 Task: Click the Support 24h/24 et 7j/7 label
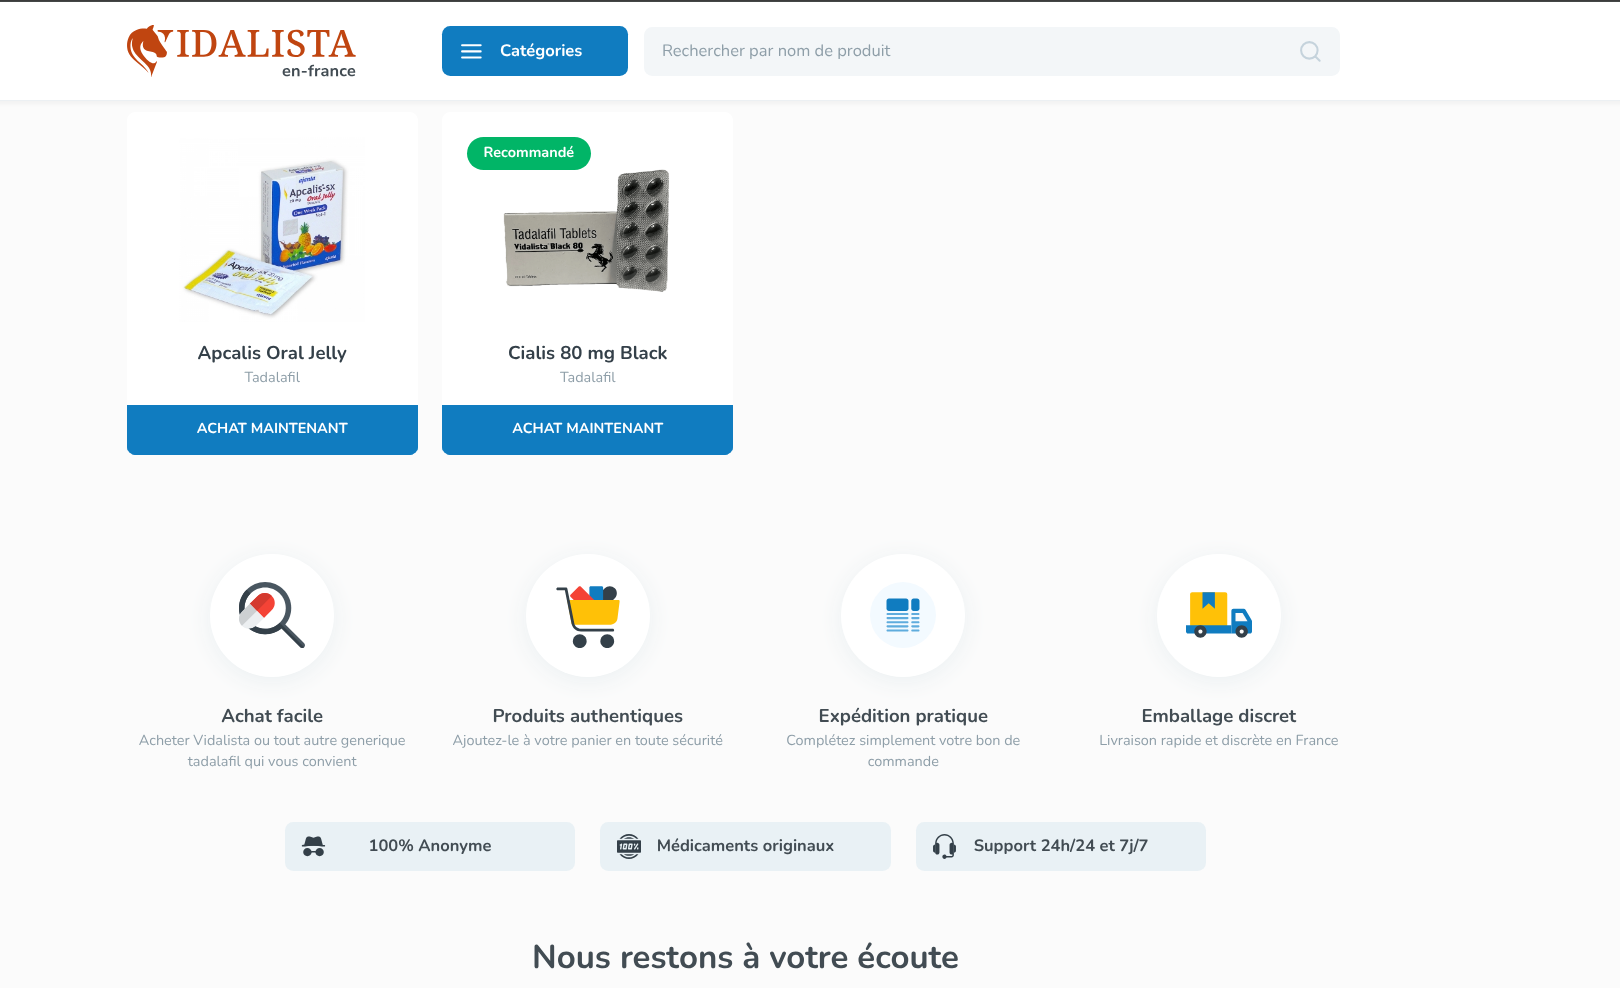pos(1061,846)
